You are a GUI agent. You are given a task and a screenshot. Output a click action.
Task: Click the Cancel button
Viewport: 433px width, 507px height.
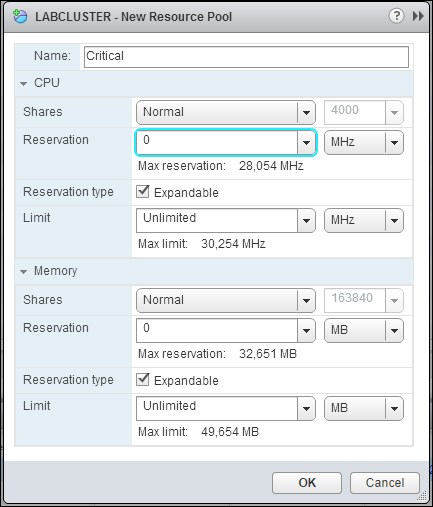point(385,483)
